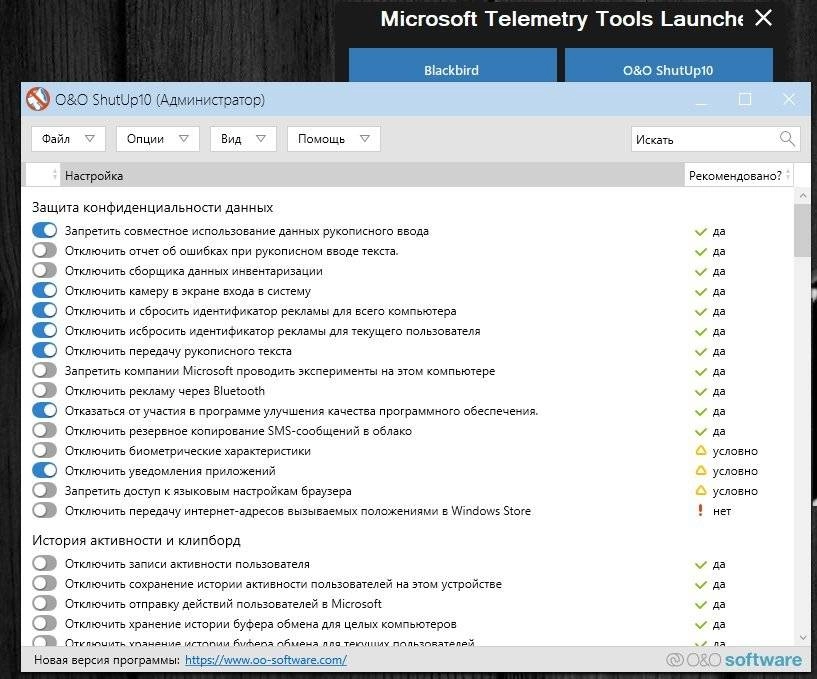Image resolution: width=817 pixels, height=679 pixels.
Task: Close the Microsoft Telemetry Tools Launcher window
Action: pyautogui.click(x=763, y=18)
